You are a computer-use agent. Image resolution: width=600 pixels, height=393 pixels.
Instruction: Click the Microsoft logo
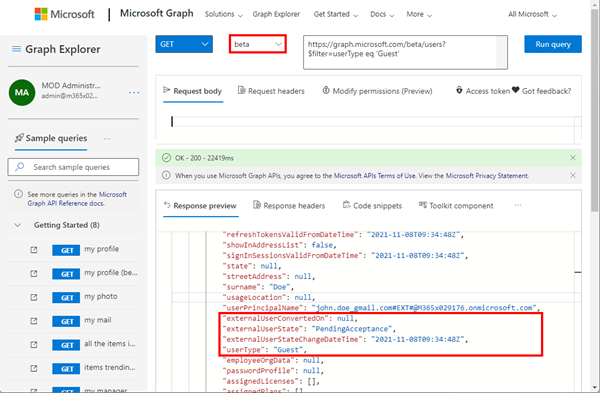[64, 14]
